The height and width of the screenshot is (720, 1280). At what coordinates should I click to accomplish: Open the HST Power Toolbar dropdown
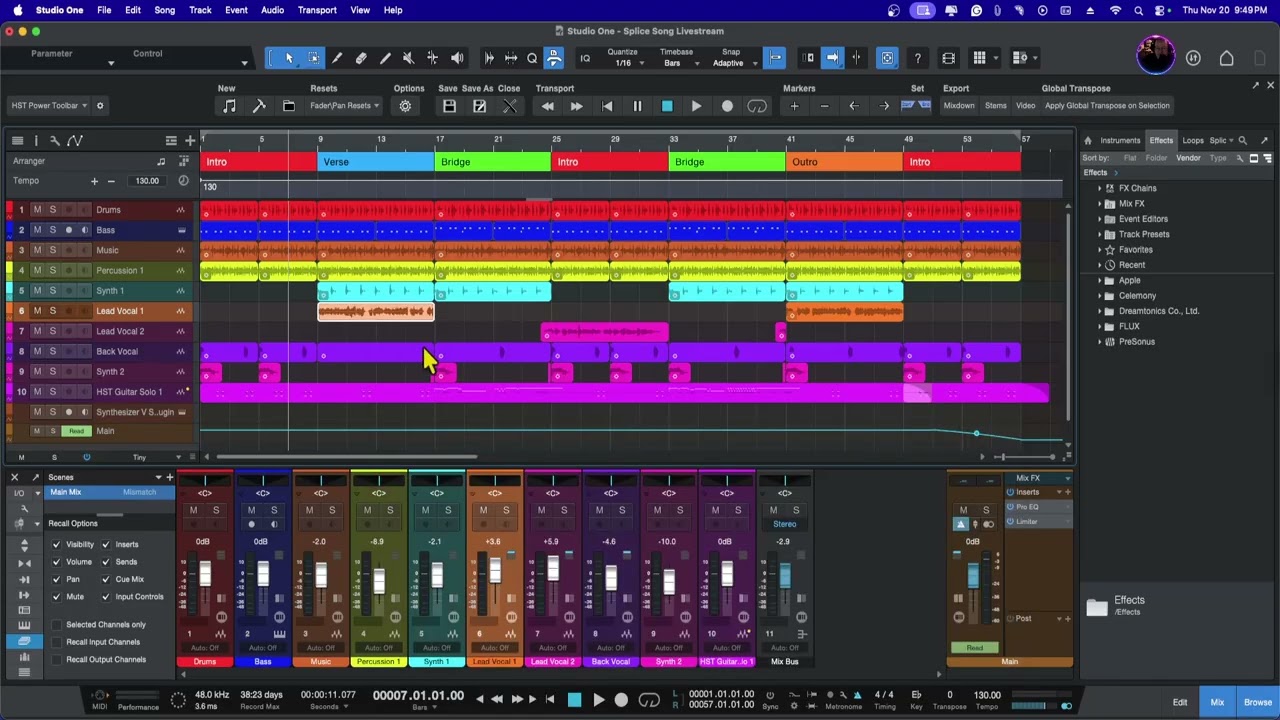[49, 106]
